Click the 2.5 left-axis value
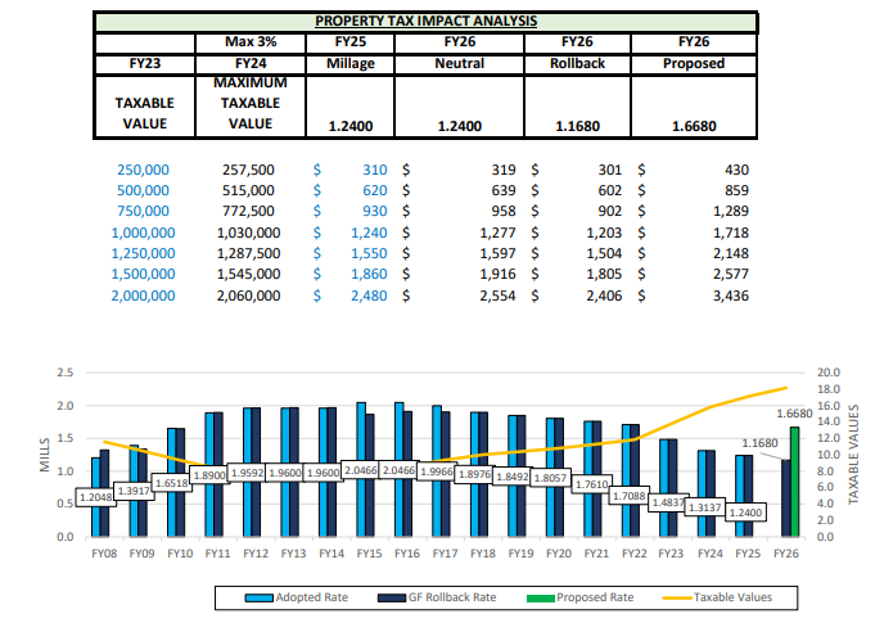875x641 pixels. [65, 373]
